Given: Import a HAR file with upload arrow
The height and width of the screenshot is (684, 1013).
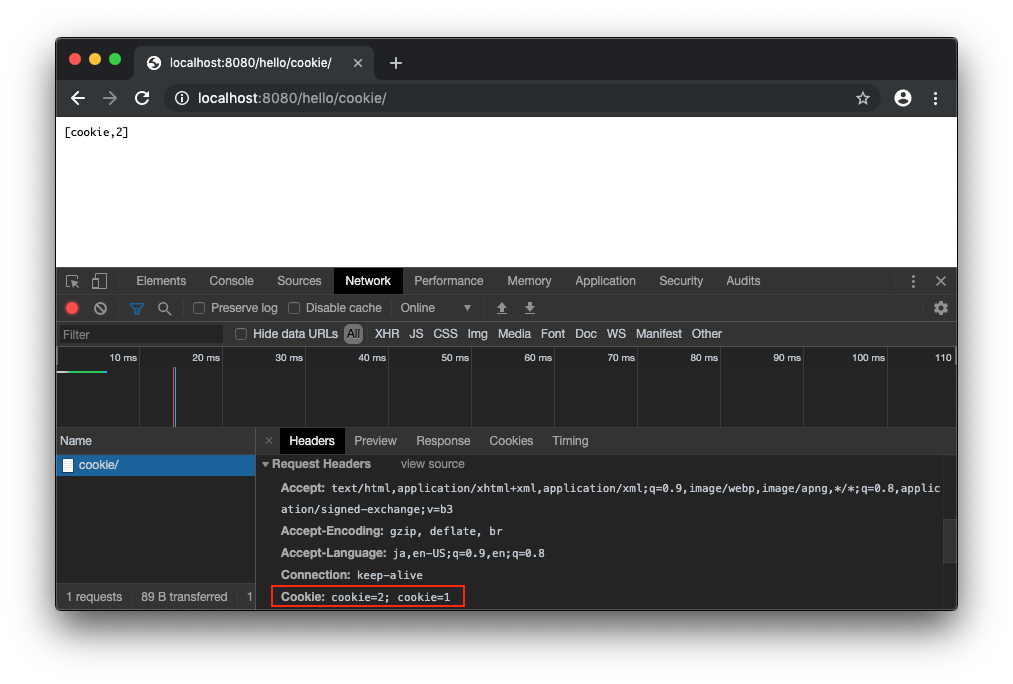Looking at the screenshot, I should coord(501,308).
